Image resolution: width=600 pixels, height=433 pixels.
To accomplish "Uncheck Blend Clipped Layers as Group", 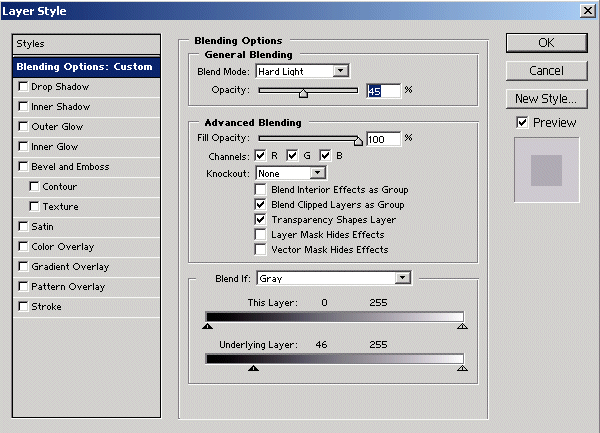I will [x=261, y=204].
